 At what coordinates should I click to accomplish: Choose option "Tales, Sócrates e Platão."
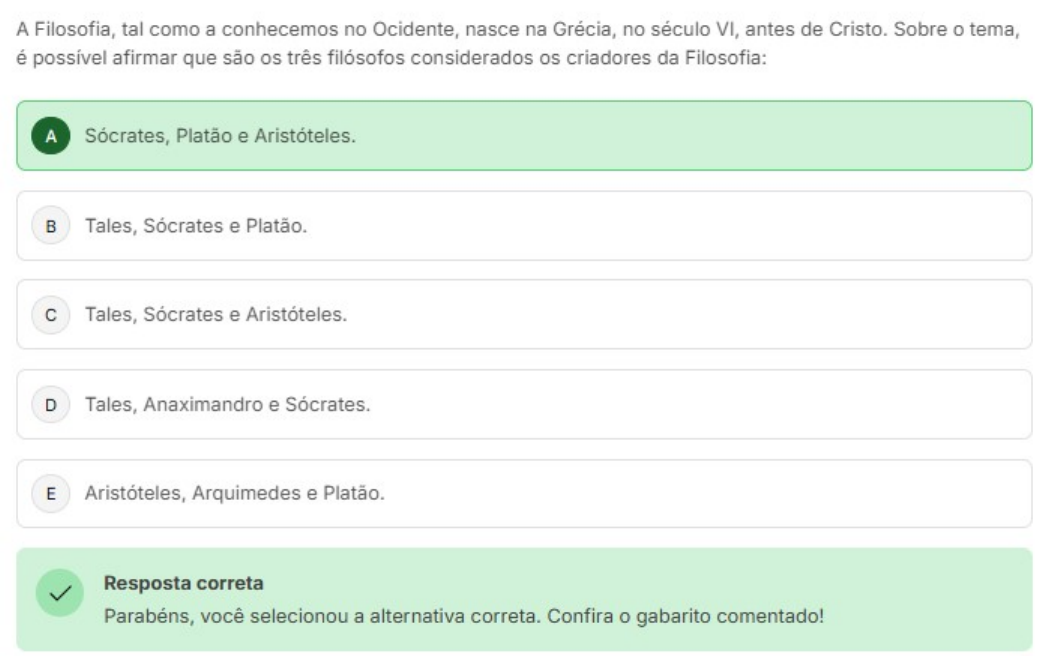[196, 226]
